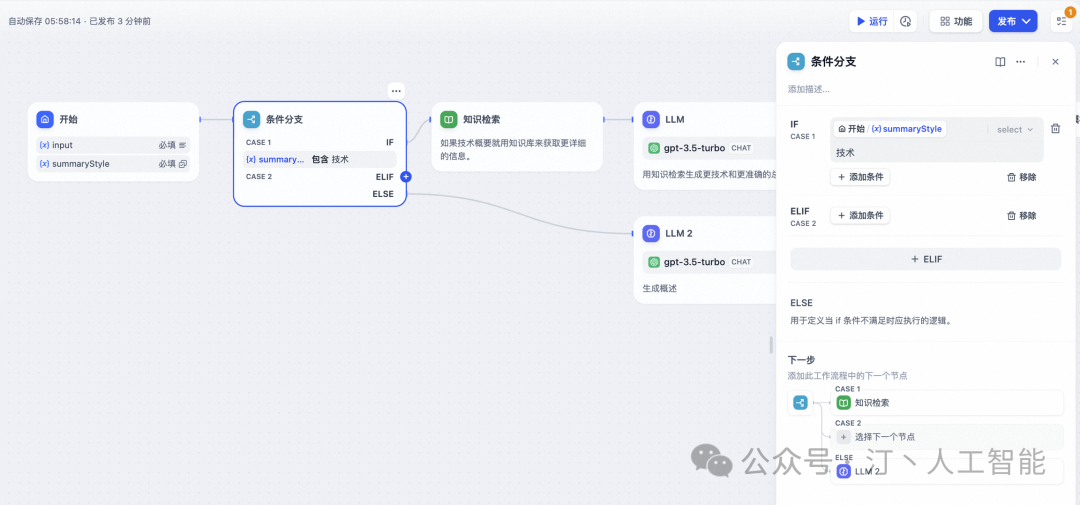Open LLM 2 in next step ELSE

pyautogui.click(x=946, y=471)
